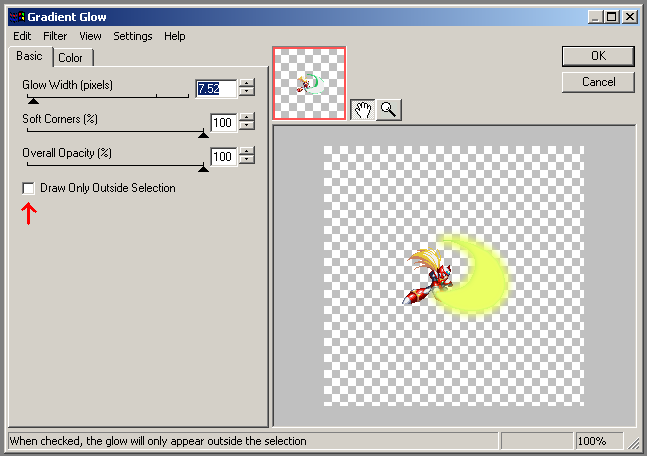Close the Gradient Glow dialog

pyautogui.click(x=630, y=17)
